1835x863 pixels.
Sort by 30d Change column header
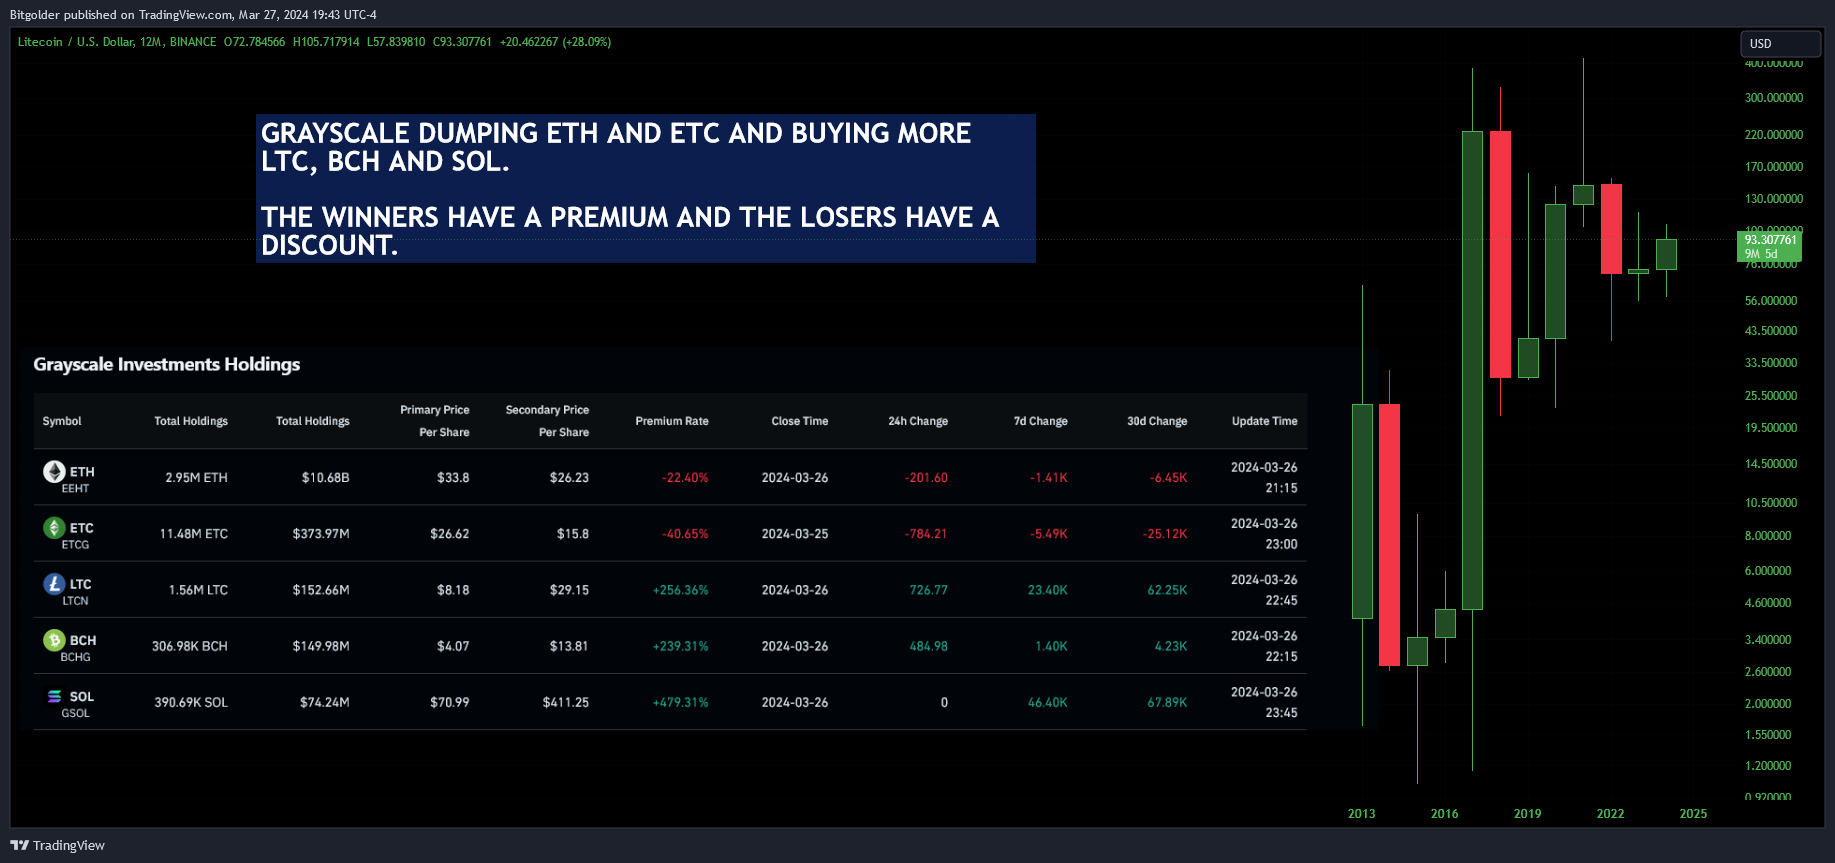1157,421
